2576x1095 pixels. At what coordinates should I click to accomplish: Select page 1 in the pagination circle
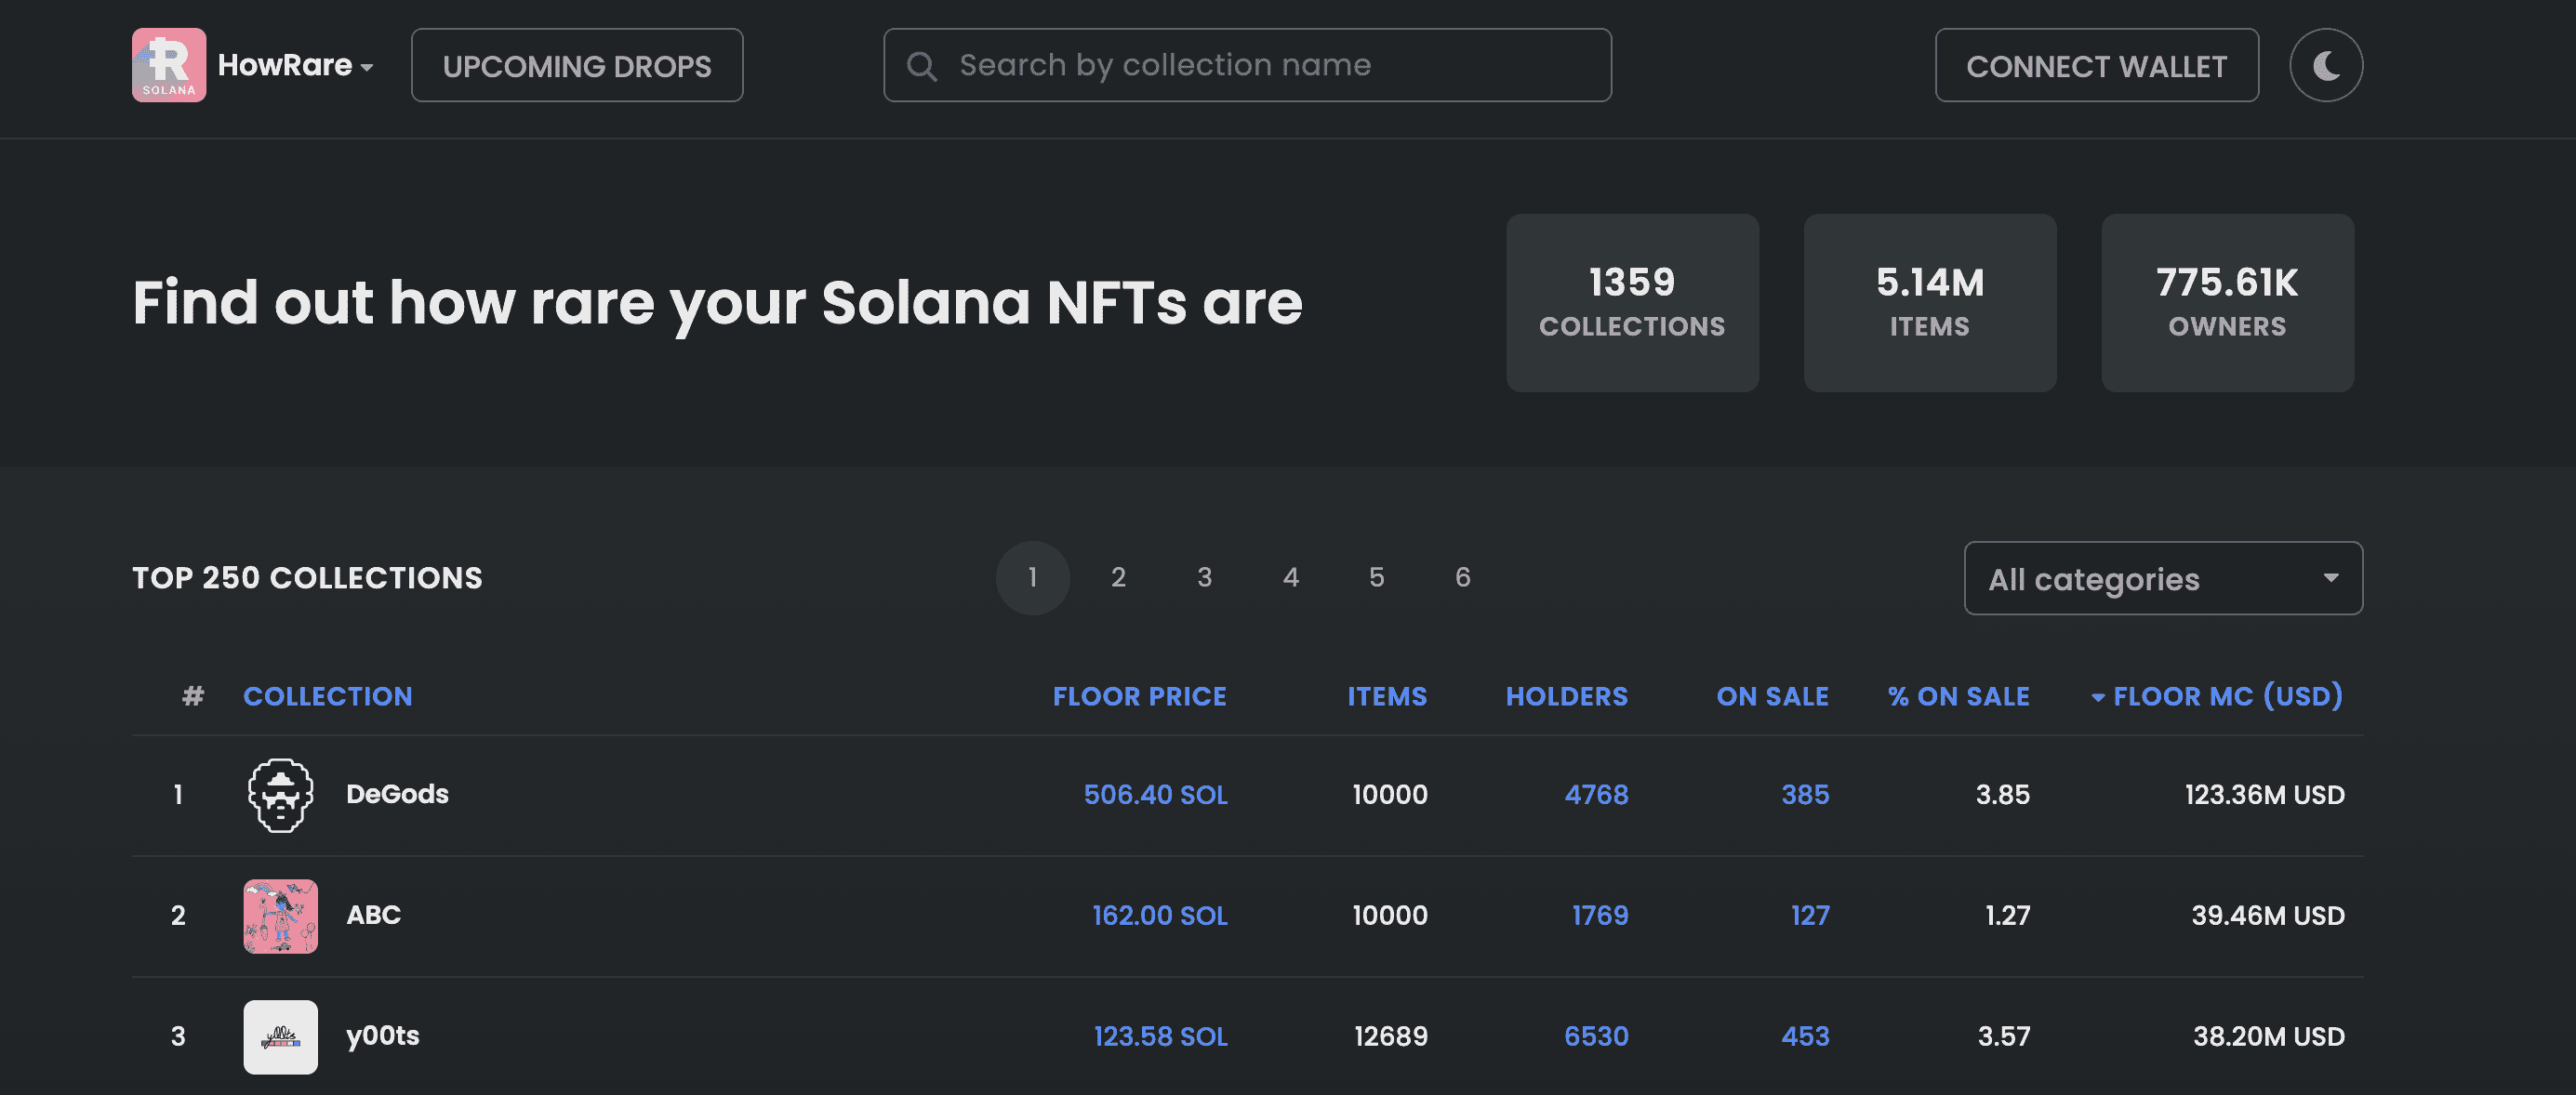coord(1032,577)
